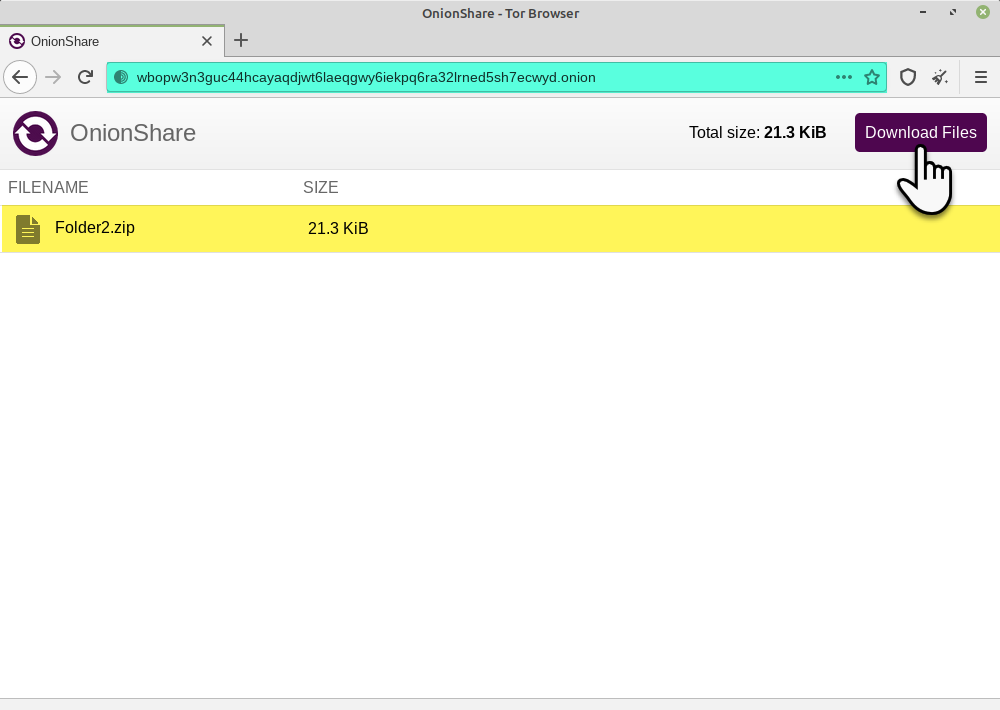Click the New Identity broom icon
Screen dimensions: 1000x710
coord(939,77)
